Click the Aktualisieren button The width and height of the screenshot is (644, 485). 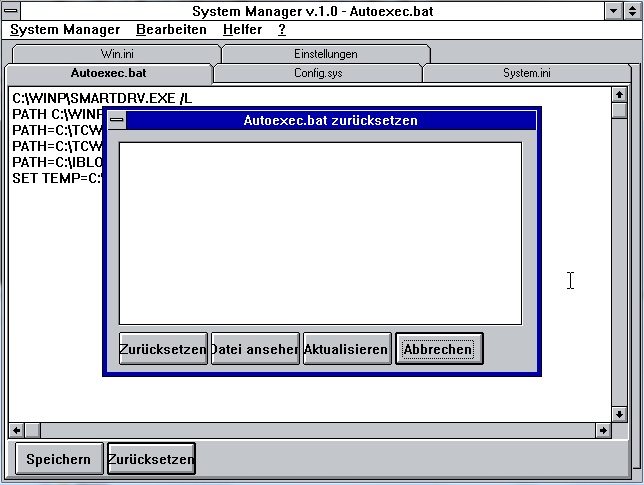(x=347, y=349)
